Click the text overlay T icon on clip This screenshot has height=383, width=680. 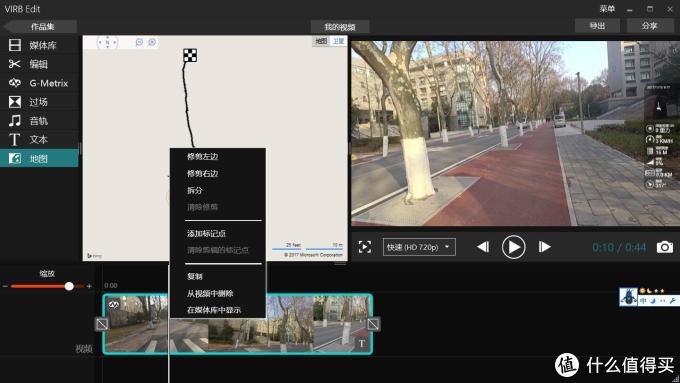(361, 343)
